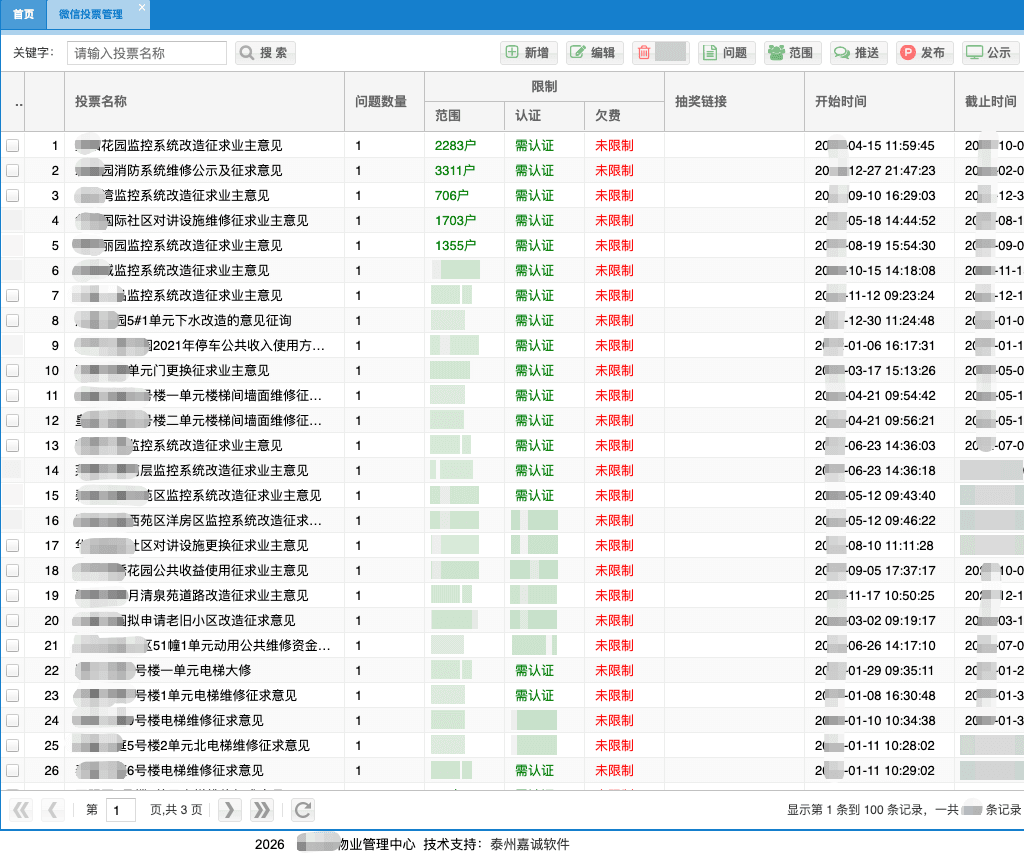The width and height of the screenshot is (1024, 854).
Task: Click the 1703户 scope value
Action: (455, 221)
